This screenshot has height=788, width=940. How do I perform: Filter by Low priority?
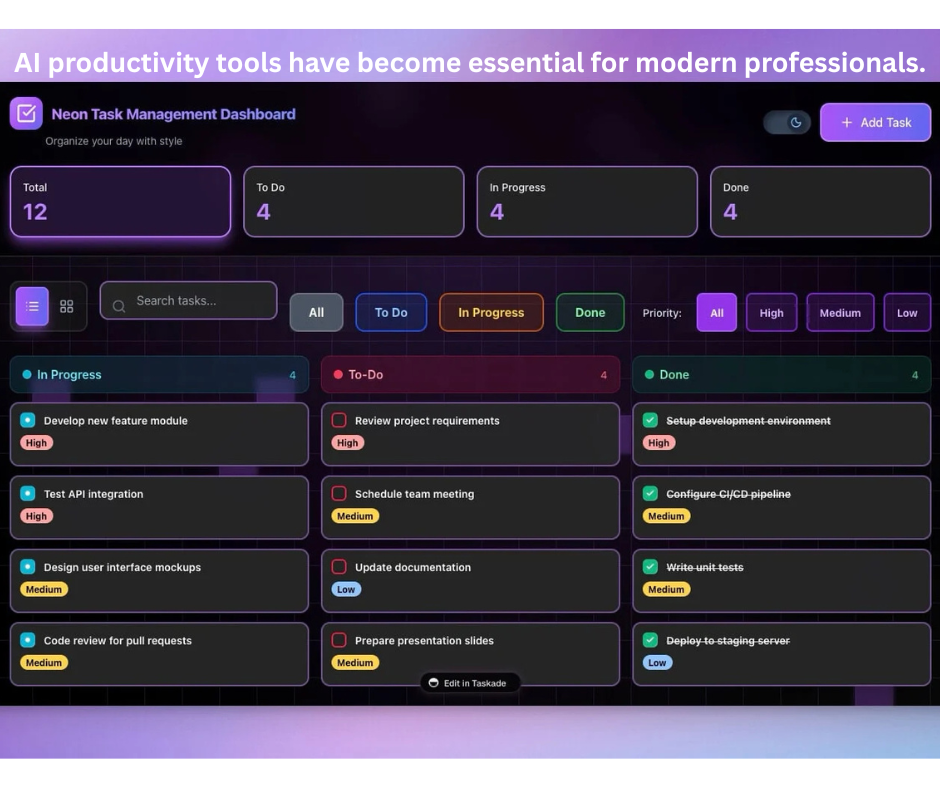tap(907, 312)
